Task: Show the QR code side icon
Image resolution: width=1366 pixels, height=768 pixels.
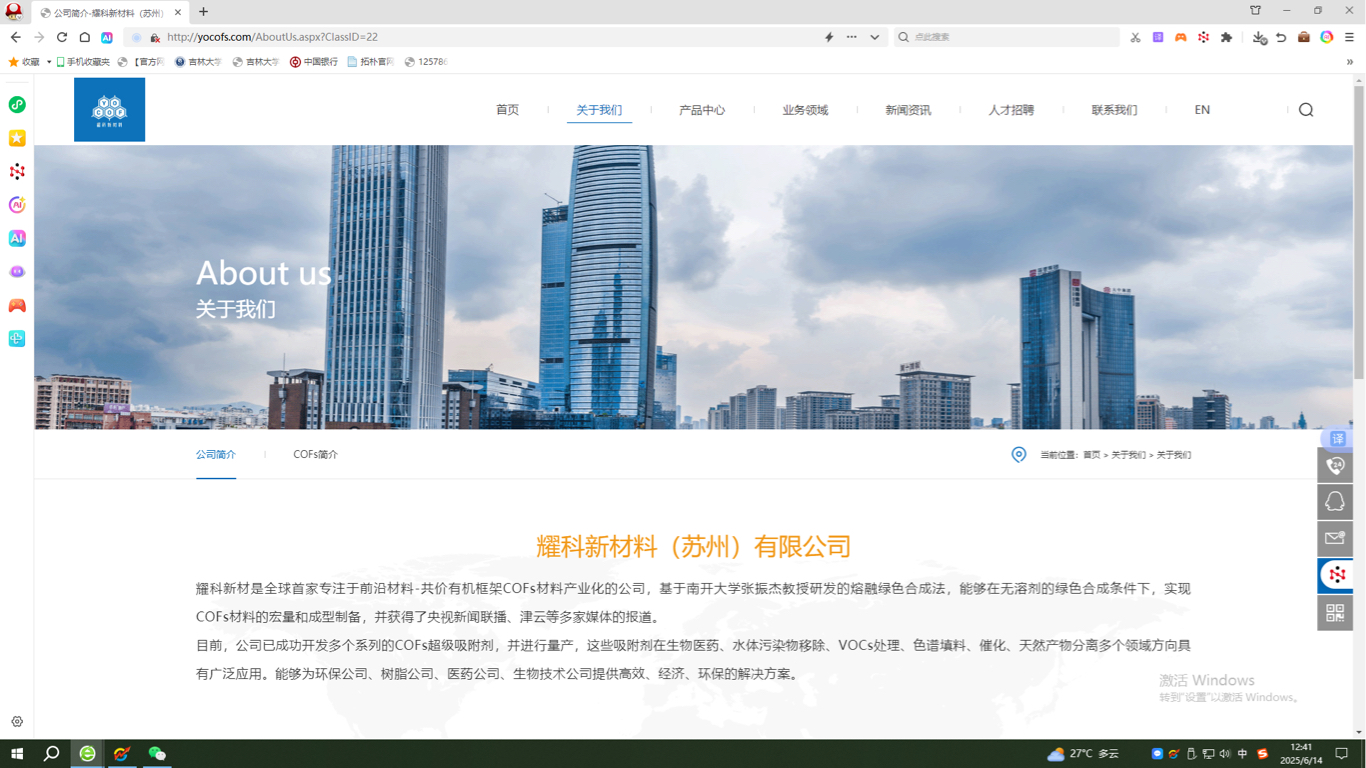Action: 1335,613
